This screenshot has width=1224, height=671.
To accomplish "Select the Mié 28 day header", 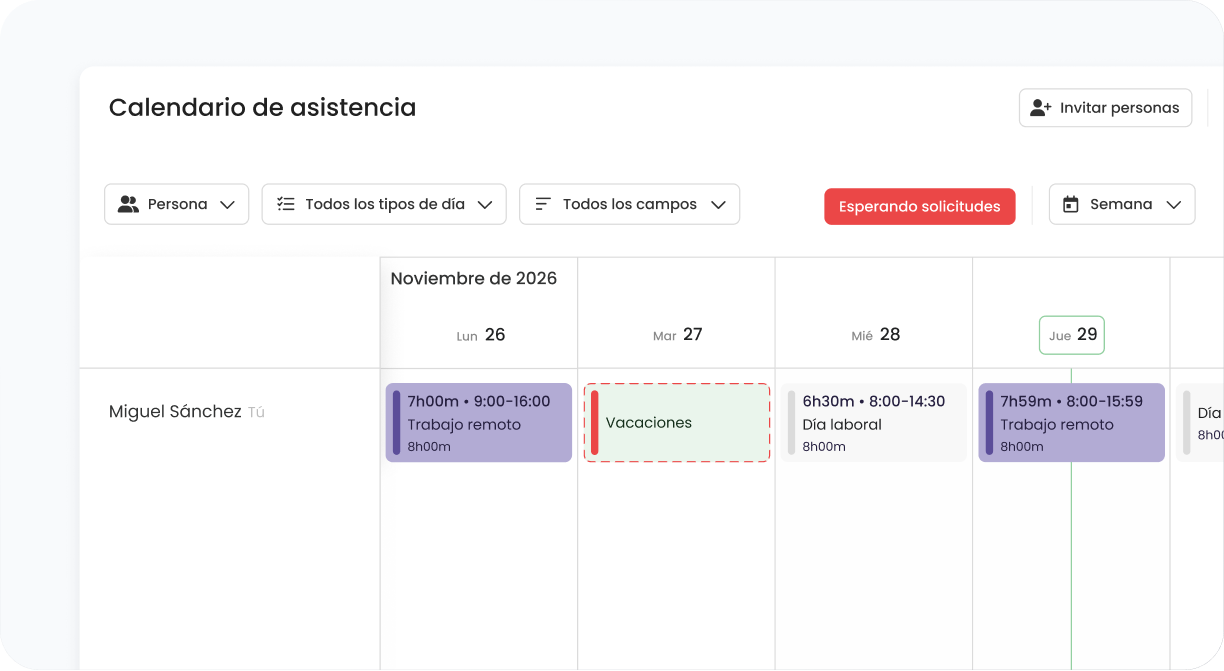I will pyautogui.click(x=876, y=335).
